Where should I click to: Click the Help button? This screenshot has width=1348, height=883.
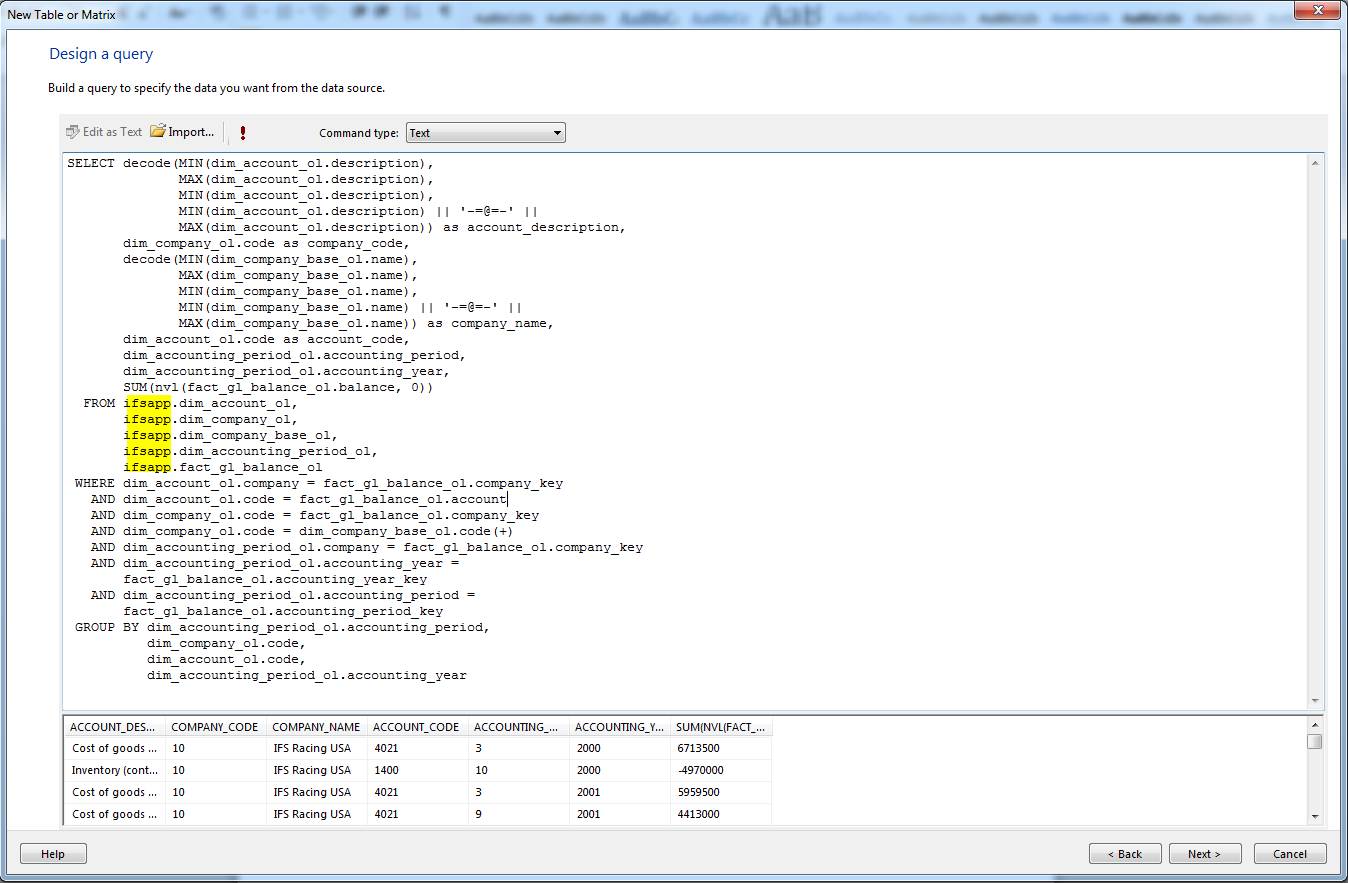click(52, 853)
